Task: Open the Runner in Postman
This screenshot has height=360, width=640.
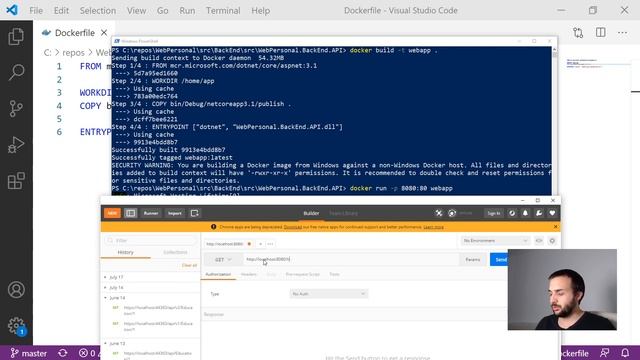Action: pyautogui.click(x=151, y=213)
